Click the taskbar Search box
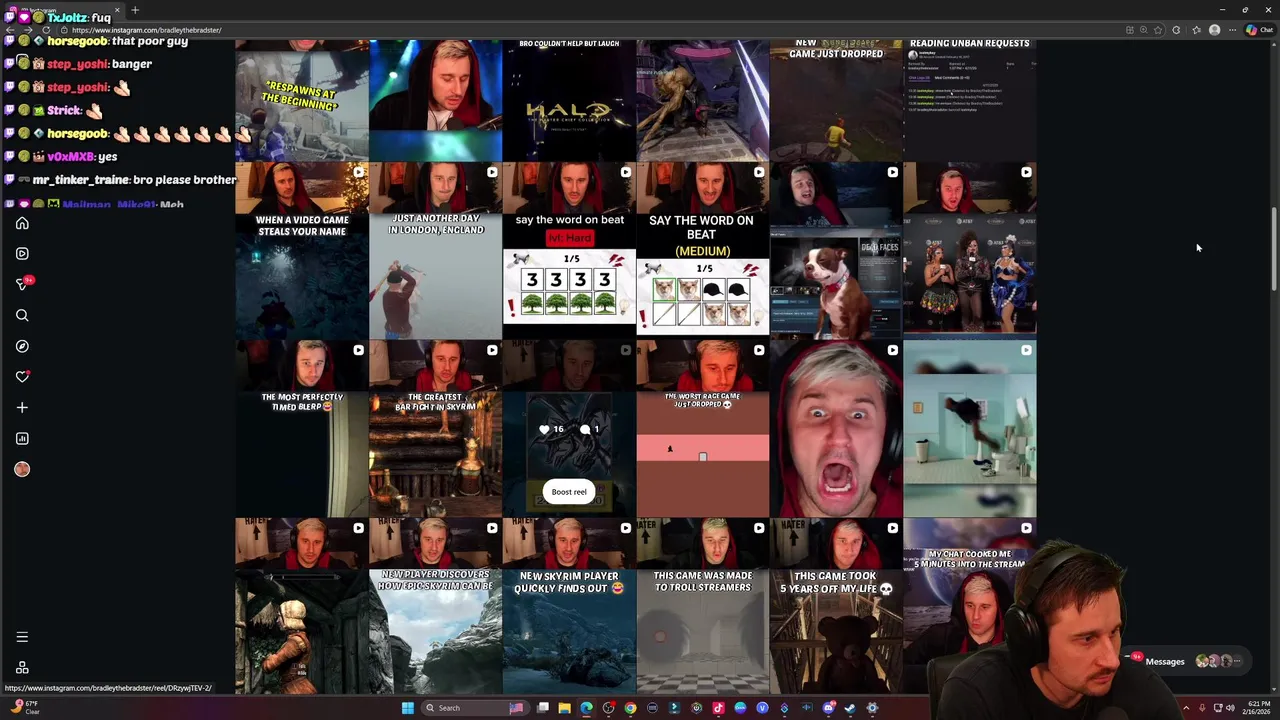The image size is (1280, 720). [x=474, y=708]
